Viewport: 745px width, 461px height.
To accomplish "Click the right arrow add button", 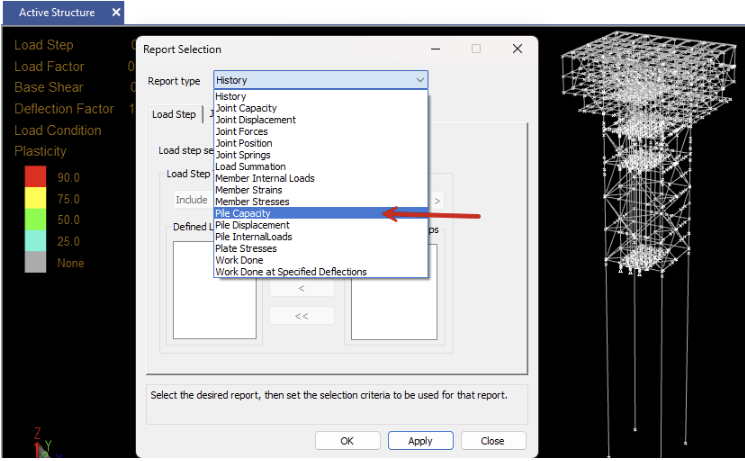I will tap(437, 201).
